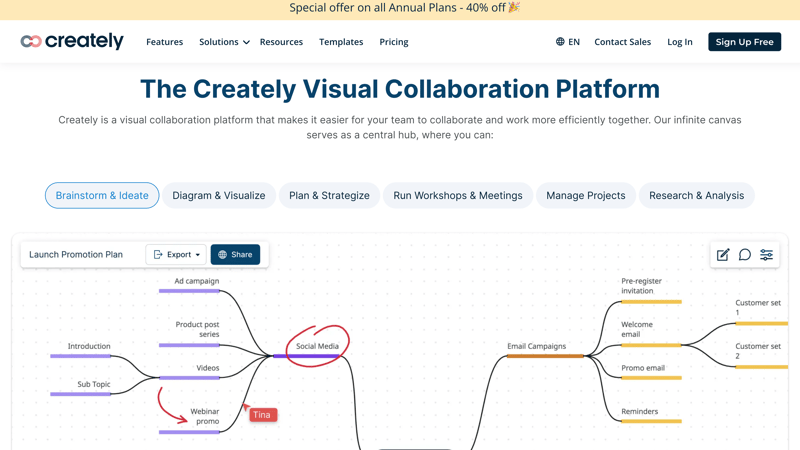Select the Reminders node
Screen dimensions: 800x450
point(640,411)
